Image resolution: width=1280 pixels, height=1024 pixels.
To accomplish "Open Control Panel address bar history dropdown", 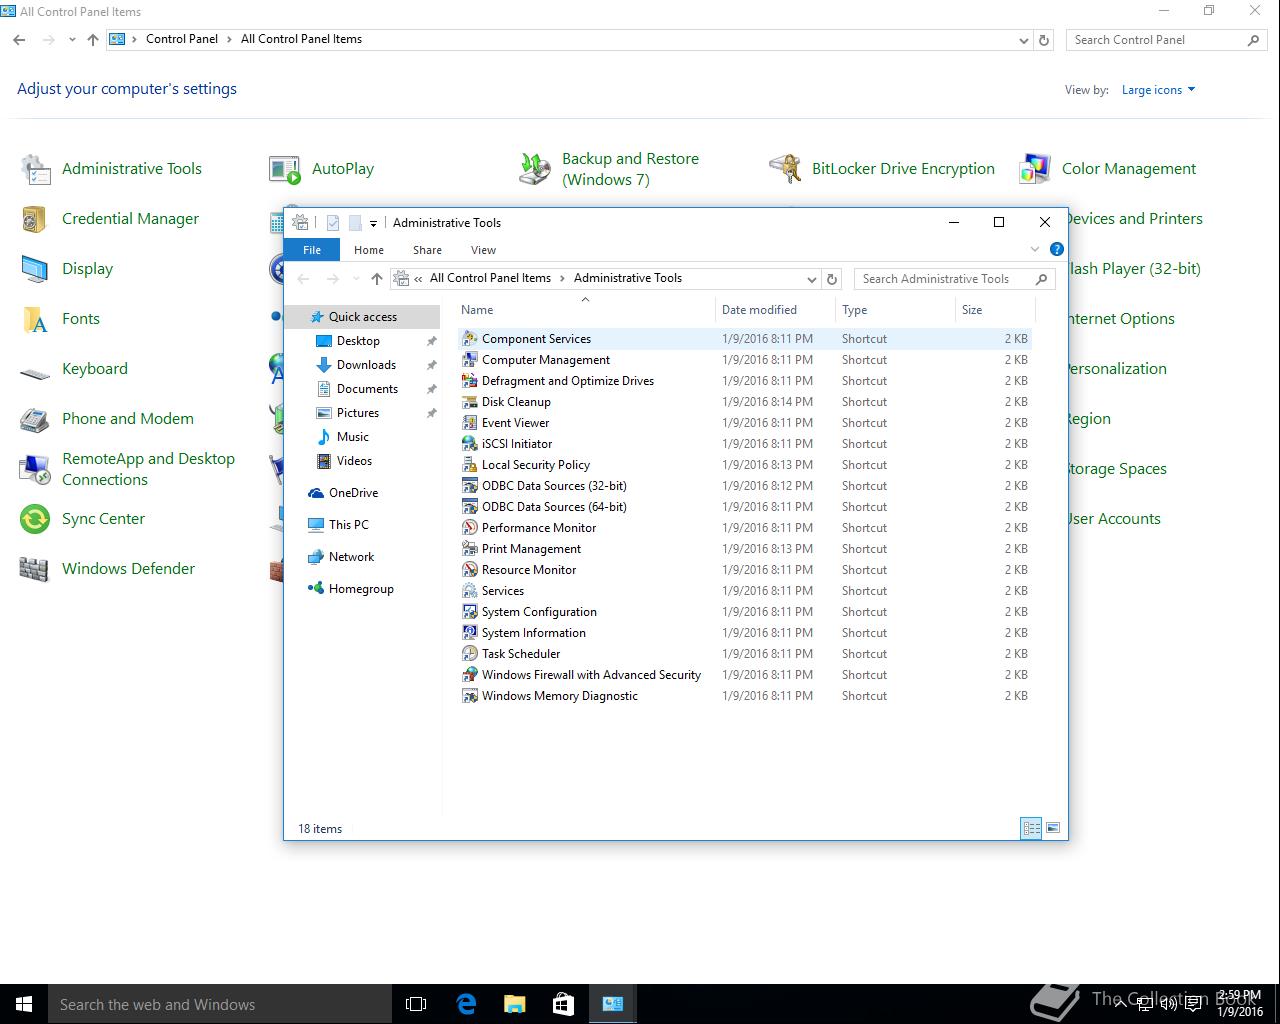I will pos(1023,40).
